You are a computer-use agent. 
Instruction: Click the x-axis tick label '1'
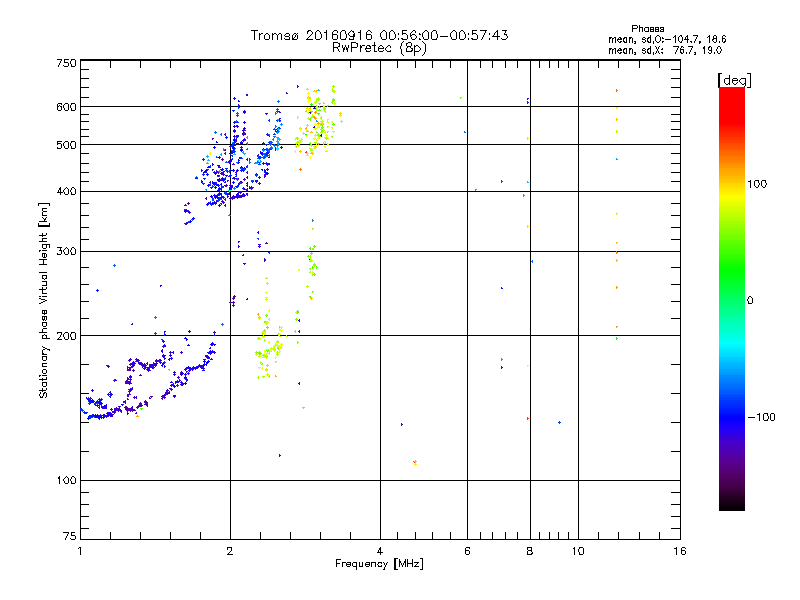click(x=80, y=551)
